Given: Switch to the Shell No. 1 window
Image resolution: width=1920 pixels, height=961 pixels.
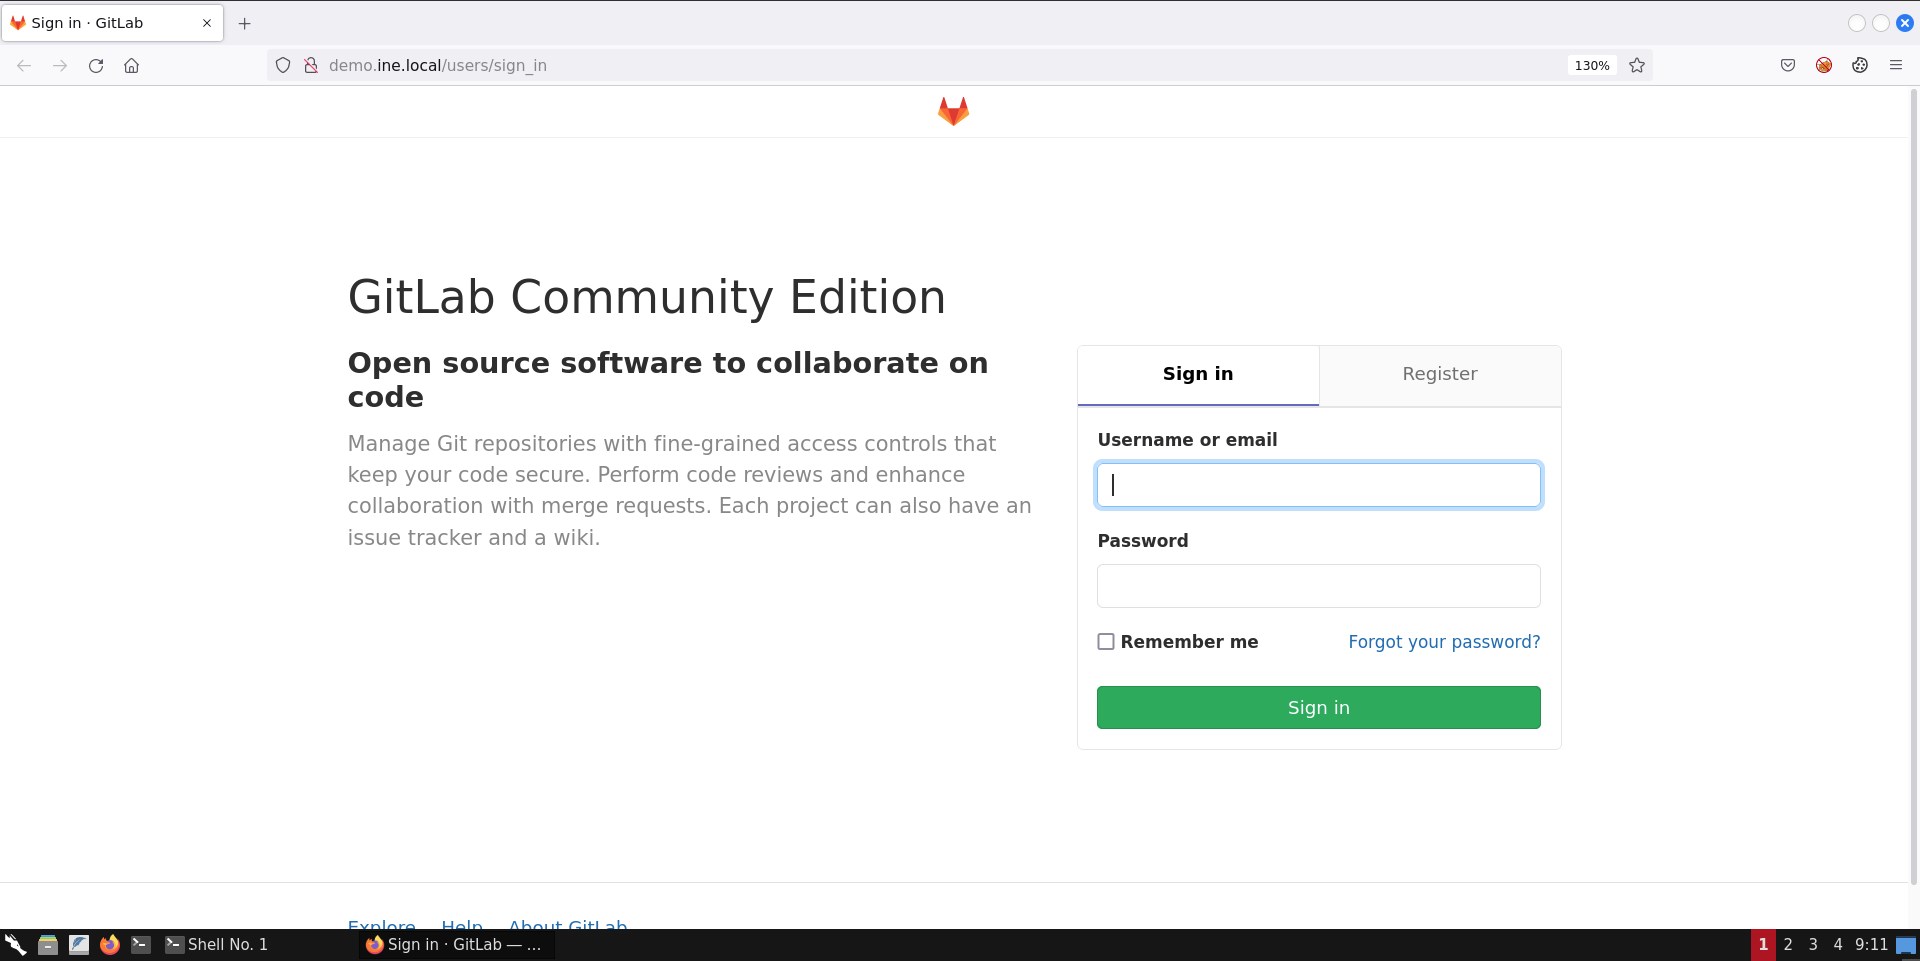Looking at the screenshot, I should tap(217, 945).
